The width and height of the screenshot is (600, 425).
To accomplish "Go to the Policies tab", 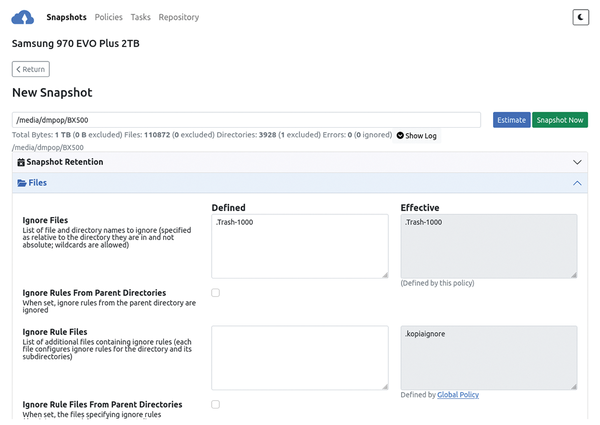I will point(109,17).
